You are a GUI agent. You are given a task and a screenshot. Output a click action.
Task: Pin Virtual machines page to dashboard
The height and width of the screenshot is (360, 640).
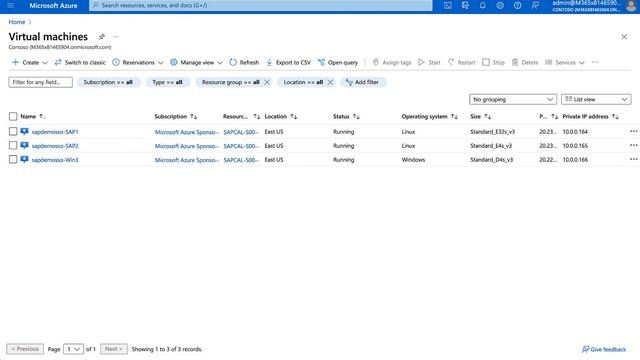[x=102, y=37]
